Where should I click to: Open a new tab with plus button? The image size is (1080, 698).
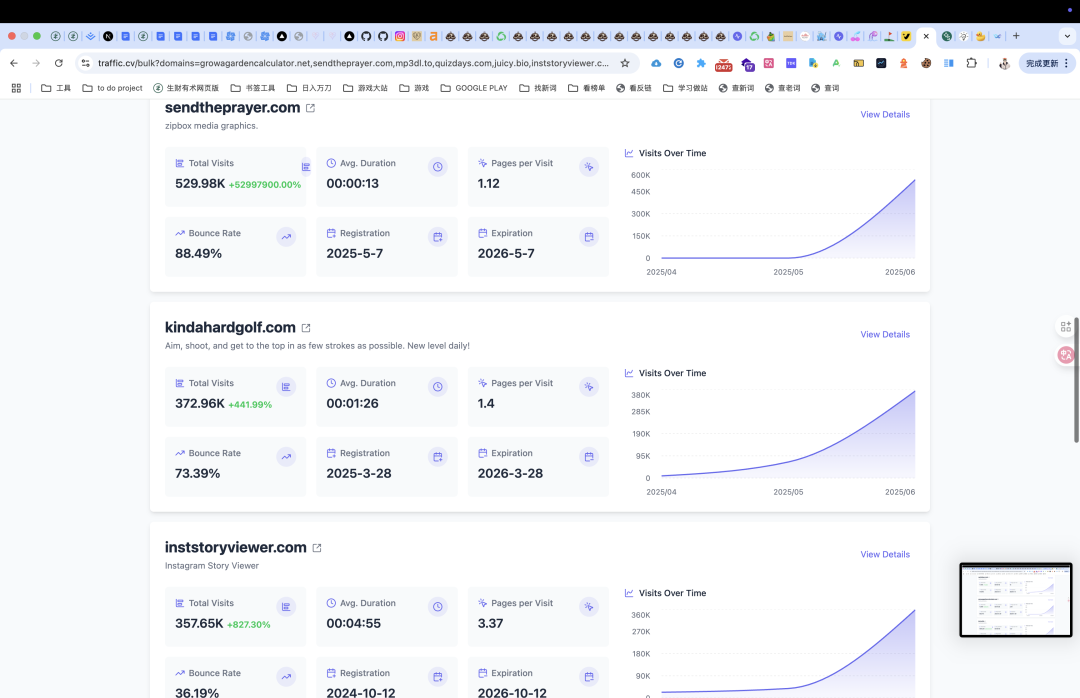[1016, 37]
